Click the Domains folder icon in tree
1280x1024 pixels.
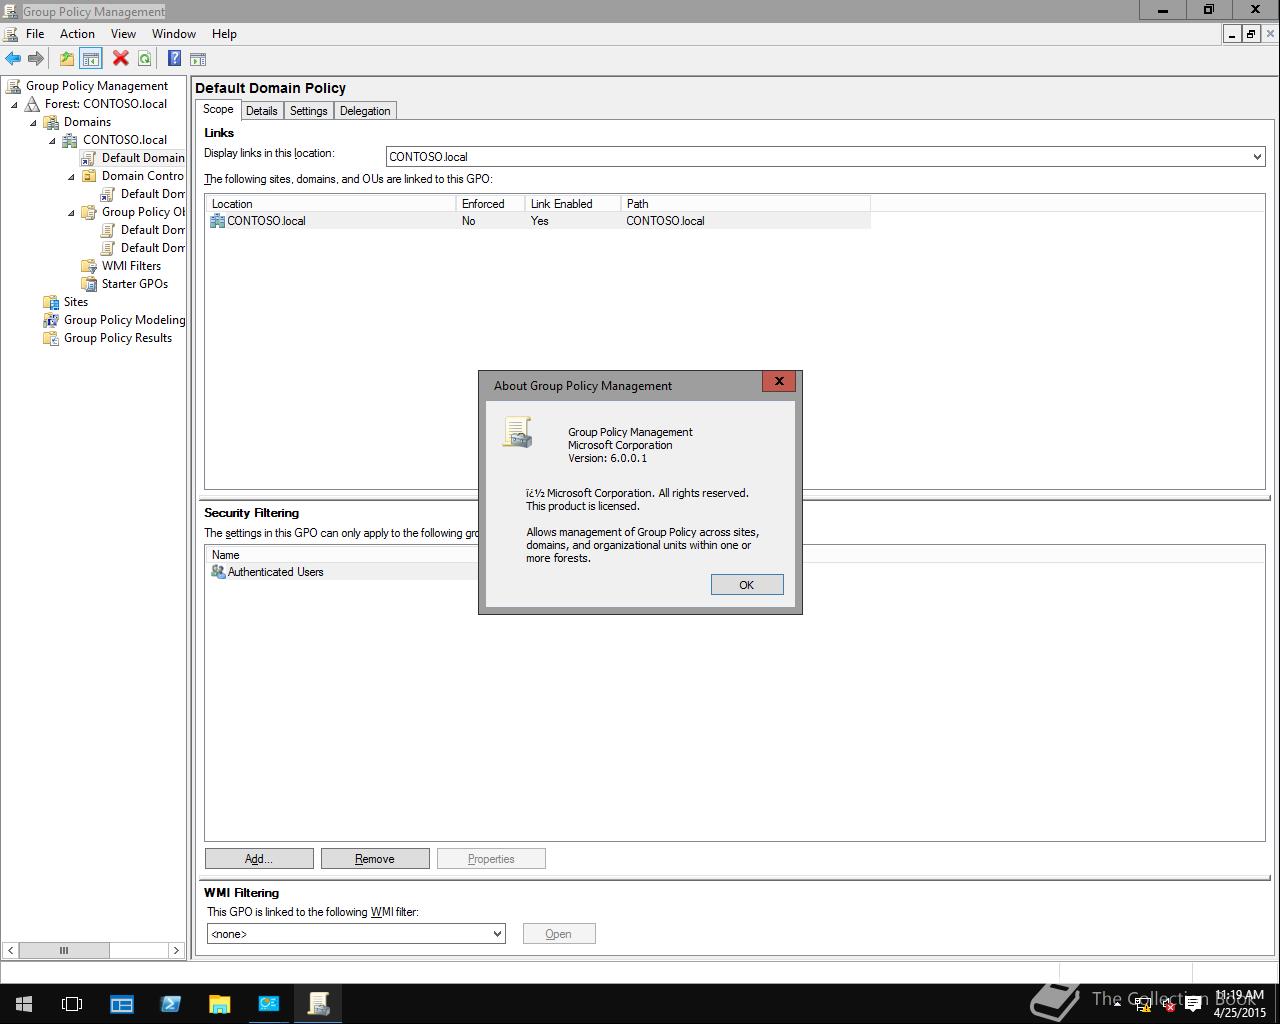click(x=51, y=122)
